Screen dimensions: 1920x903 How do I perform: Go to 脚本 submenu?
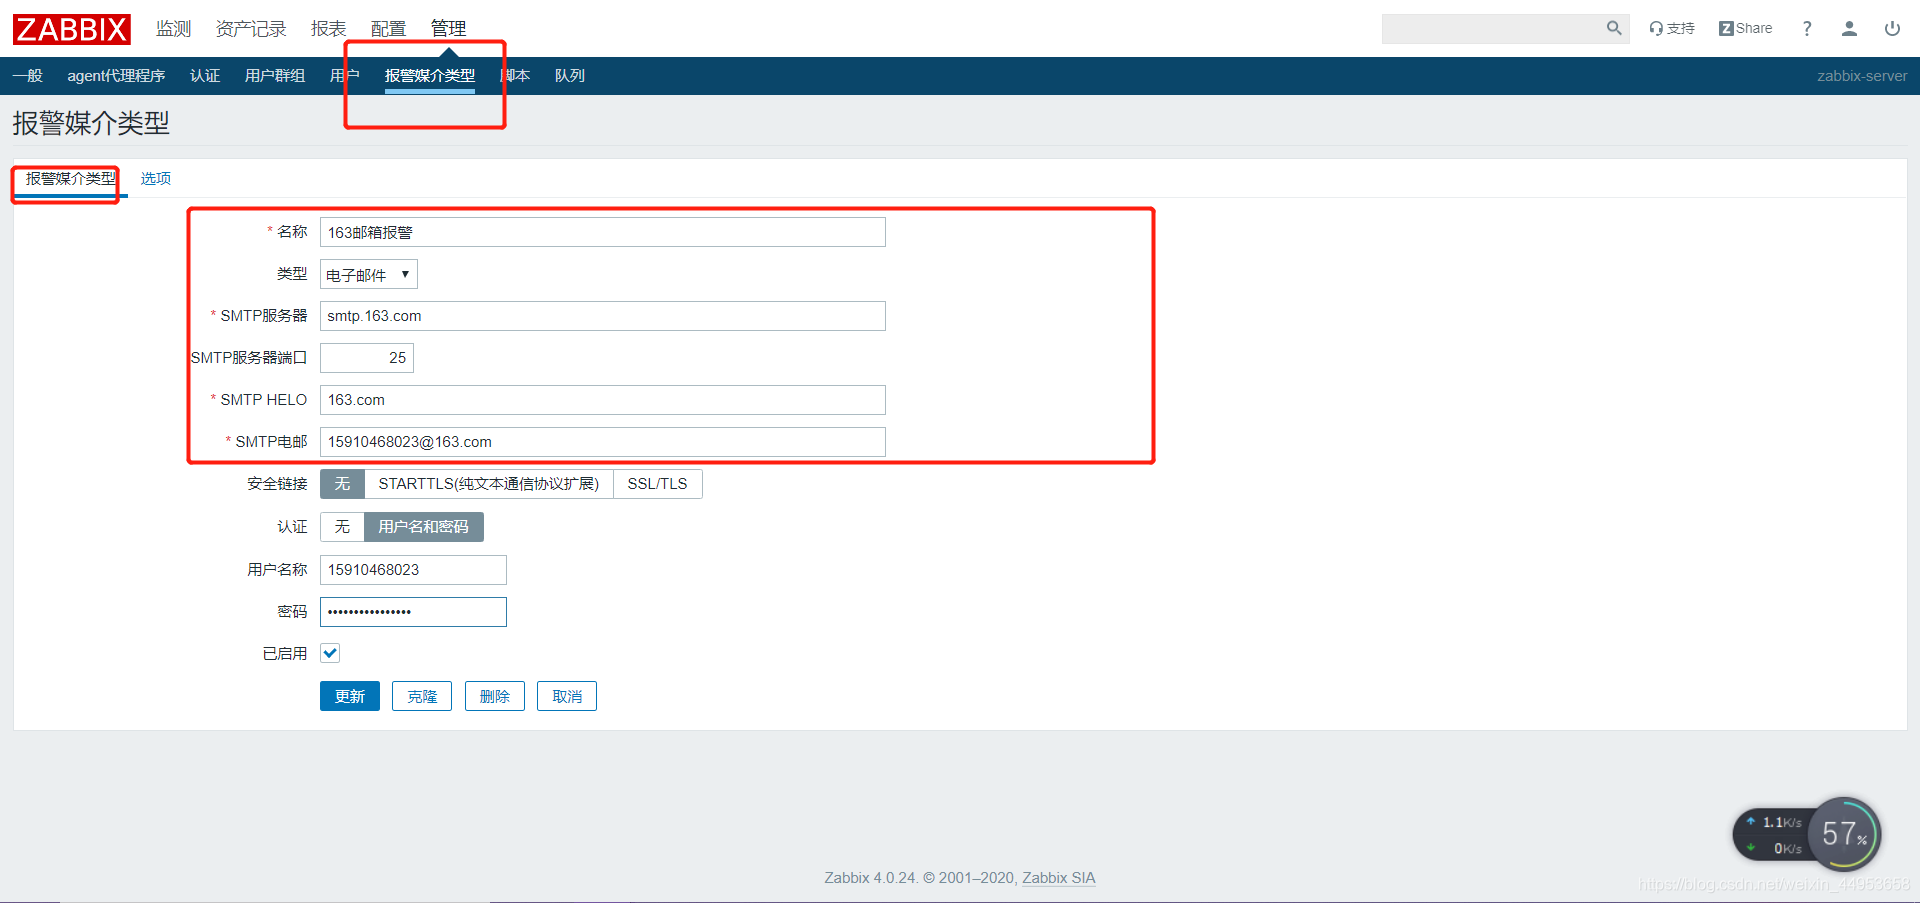[x=515, y=76]
